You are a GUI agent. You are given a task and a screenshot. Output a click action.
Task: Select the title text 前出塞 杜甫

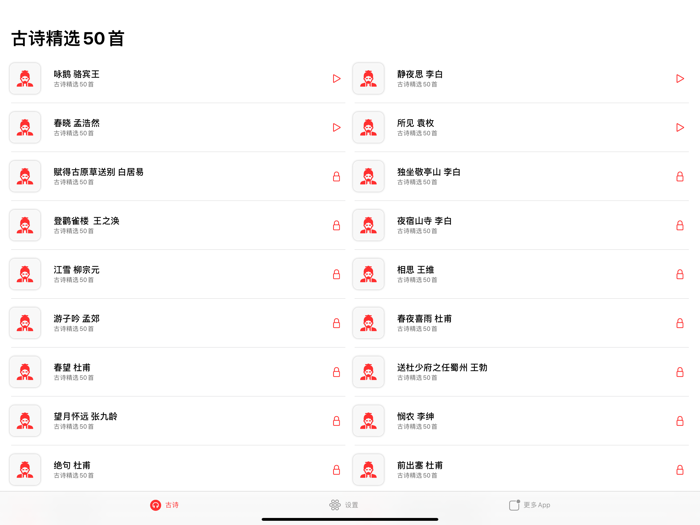tap(420, 465)
